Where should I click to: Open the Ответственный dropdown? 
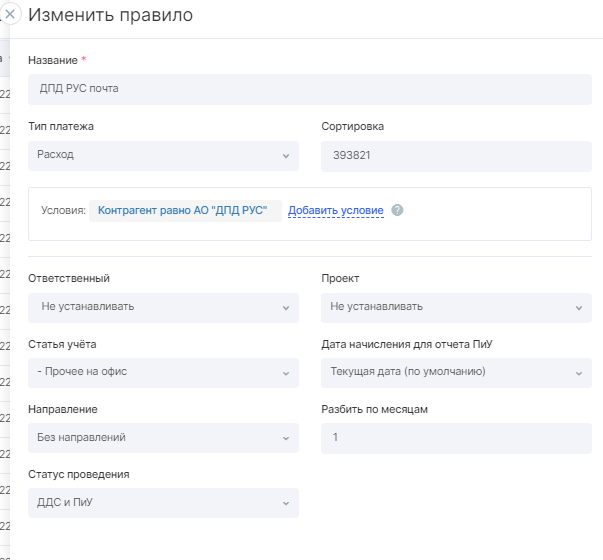pos(163,307)
